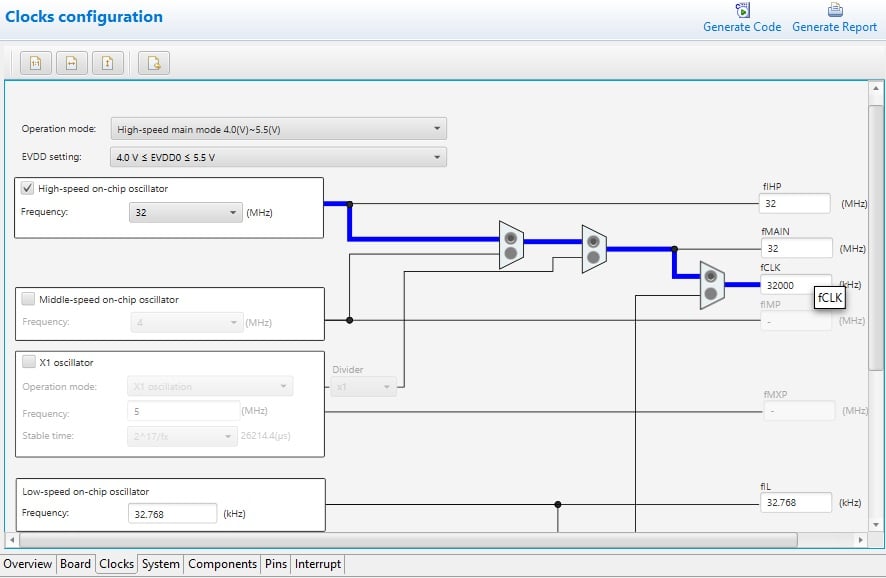Screen dimensions: 886x578
Task: Switch to the System tab
Action: click(x=160, y=564)
